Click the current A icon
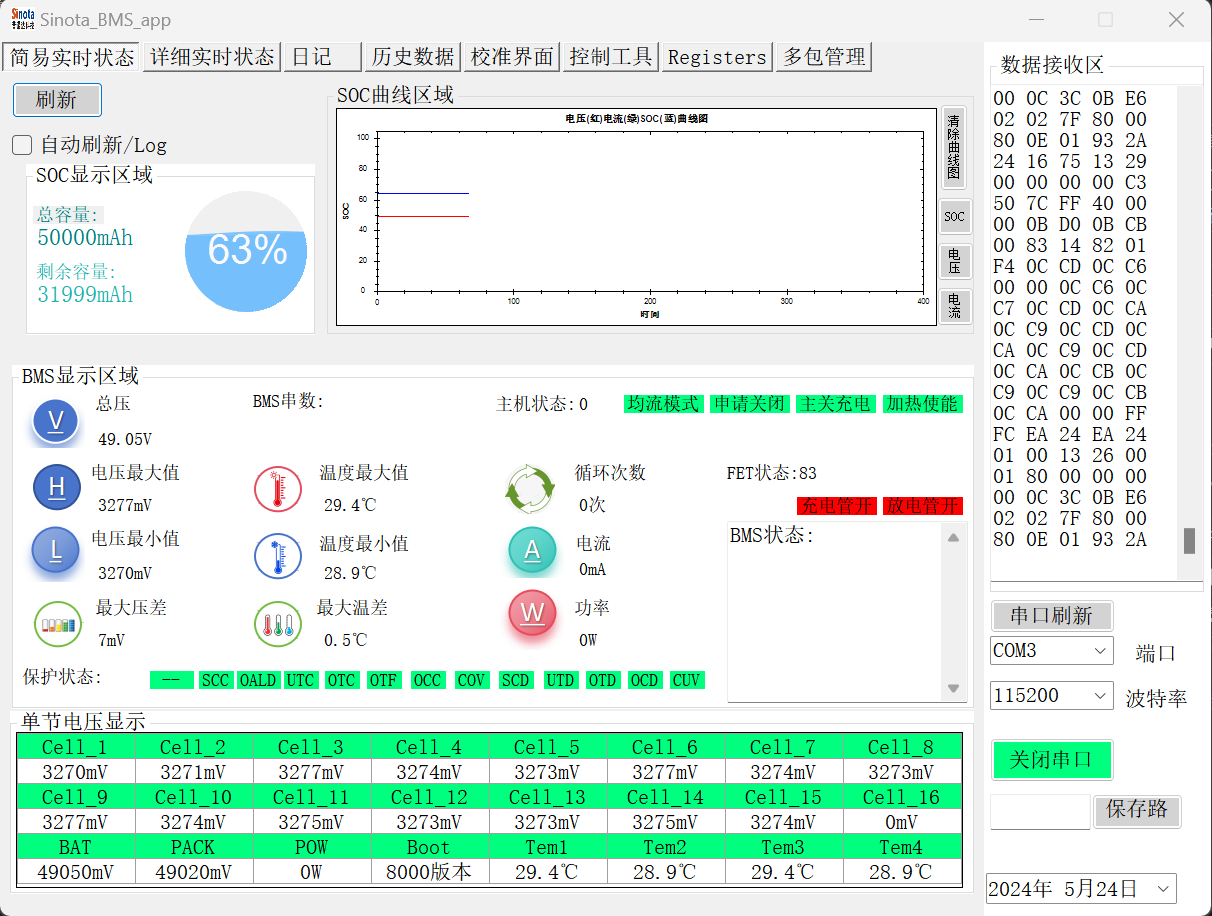This screenshot has width=1212, height=916. (532, 550)
